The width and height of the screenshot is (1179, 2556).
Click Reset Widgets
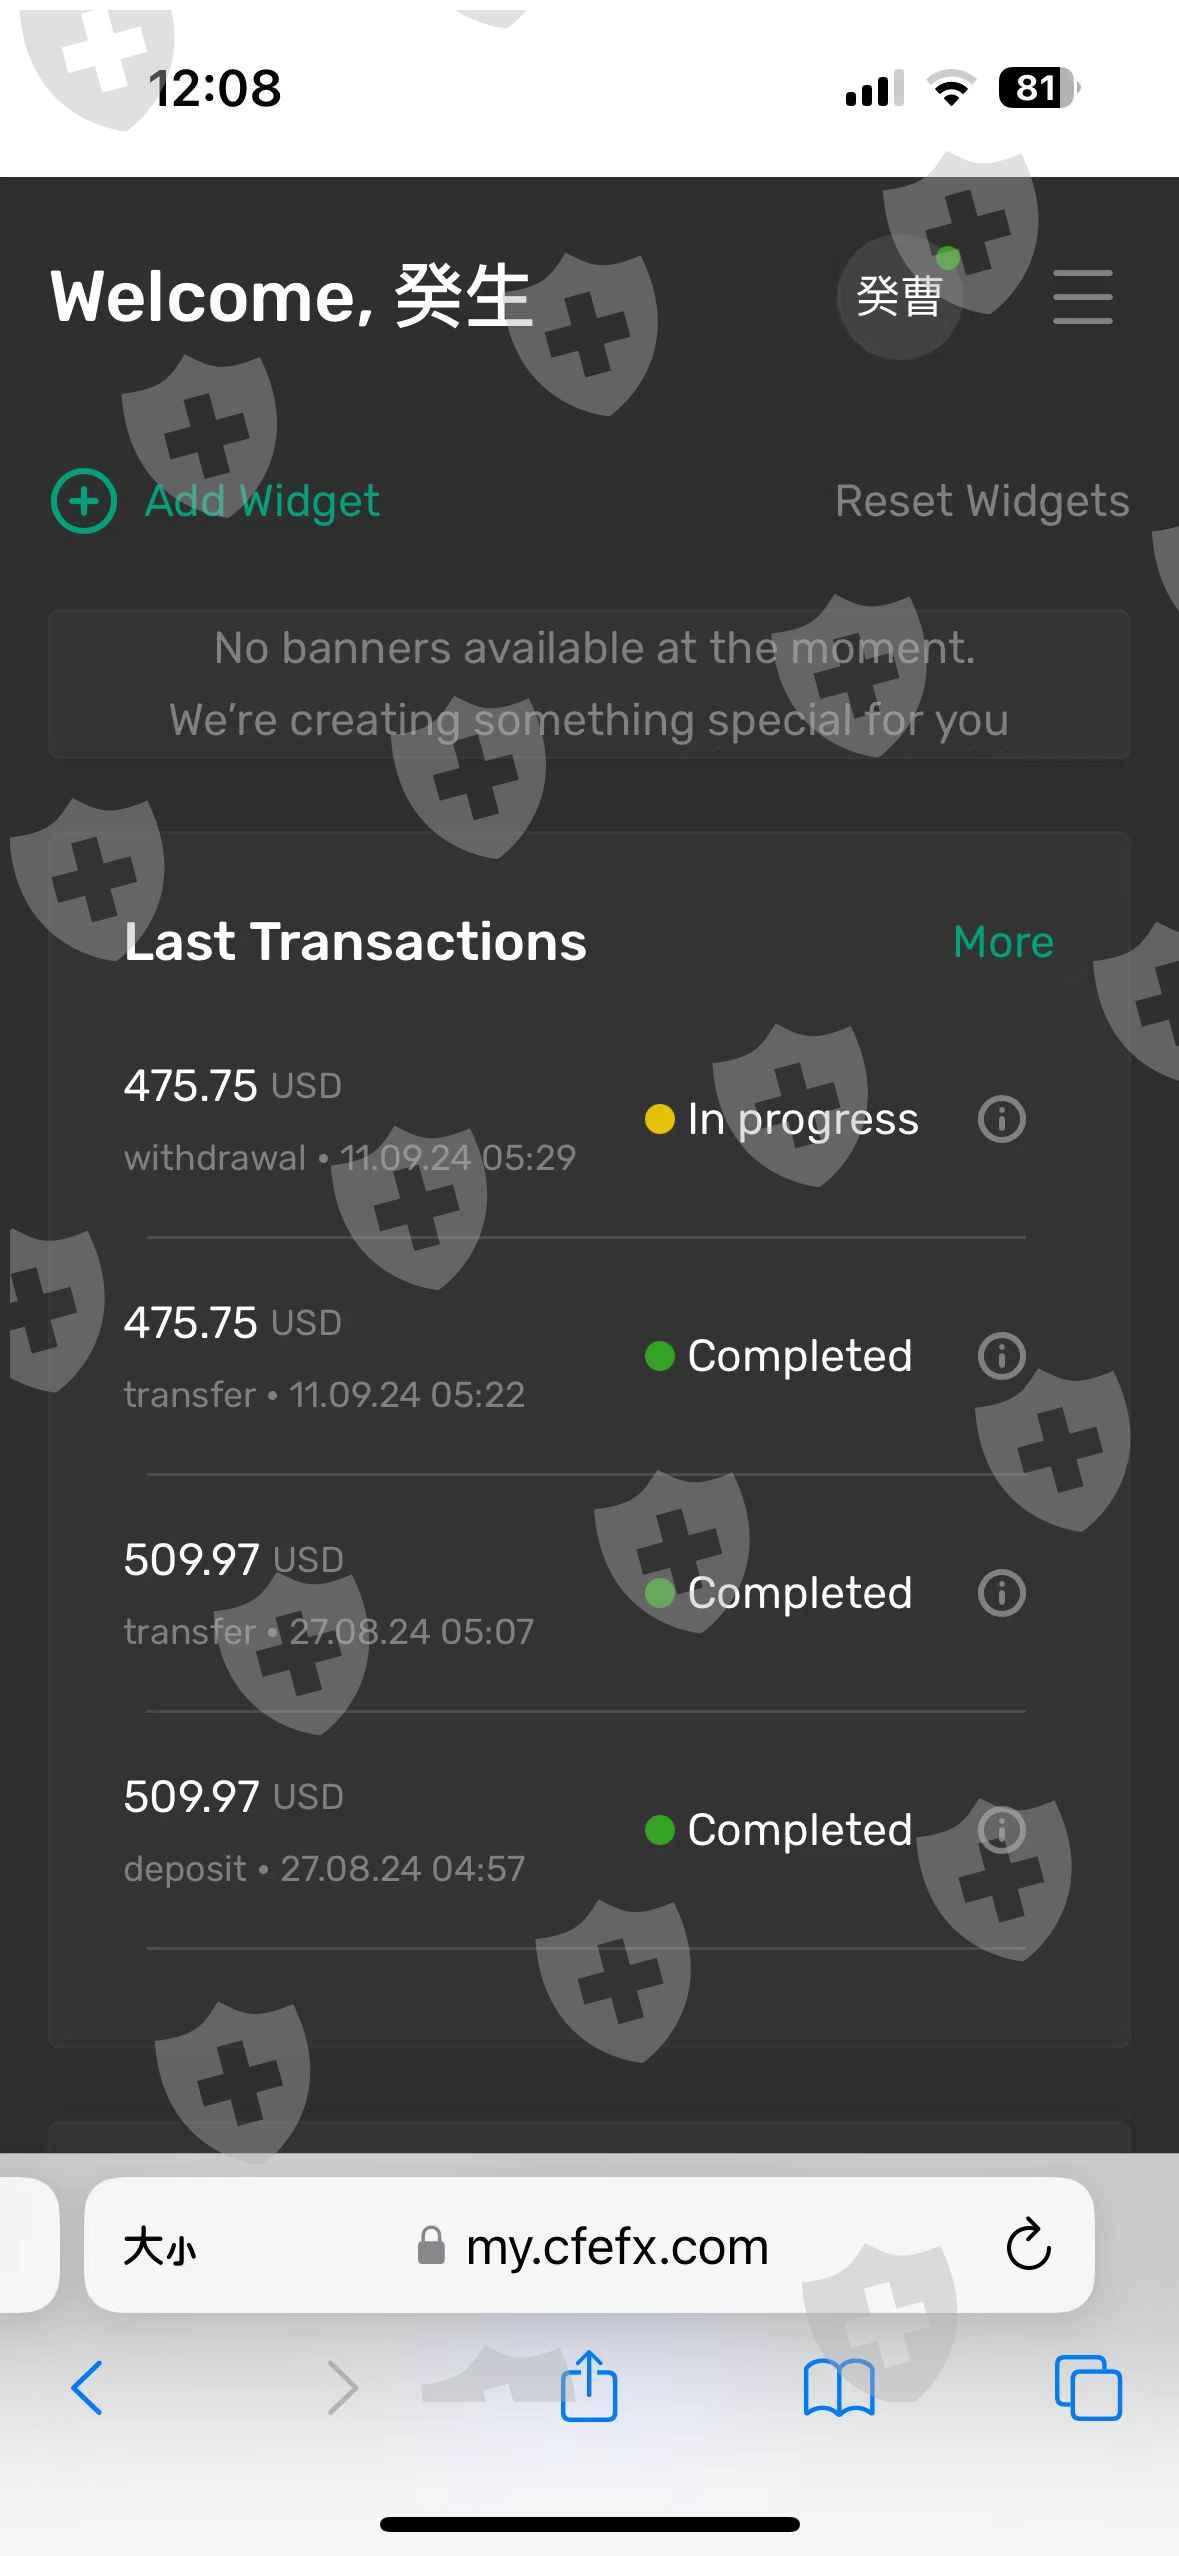[981, 501]
